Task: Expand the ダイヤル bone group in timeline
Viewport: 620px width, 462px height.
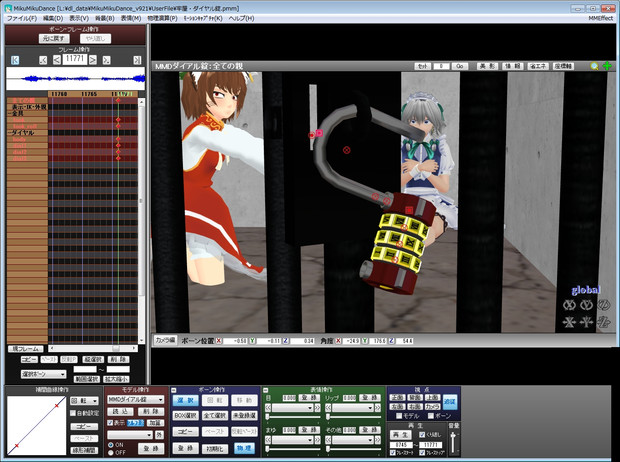Action: pyautogui.click(x=9, y=133)
